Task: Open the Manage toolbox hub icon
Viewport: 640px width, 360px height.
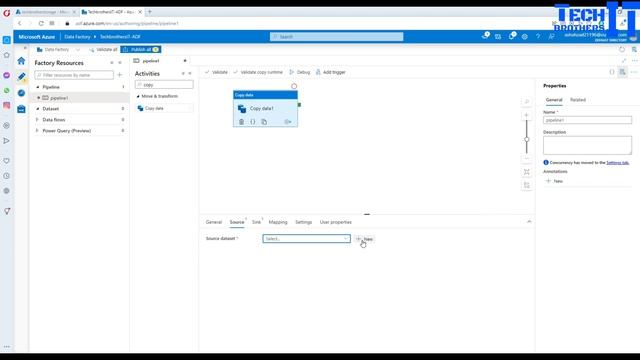Action: [x=21, y=109]
